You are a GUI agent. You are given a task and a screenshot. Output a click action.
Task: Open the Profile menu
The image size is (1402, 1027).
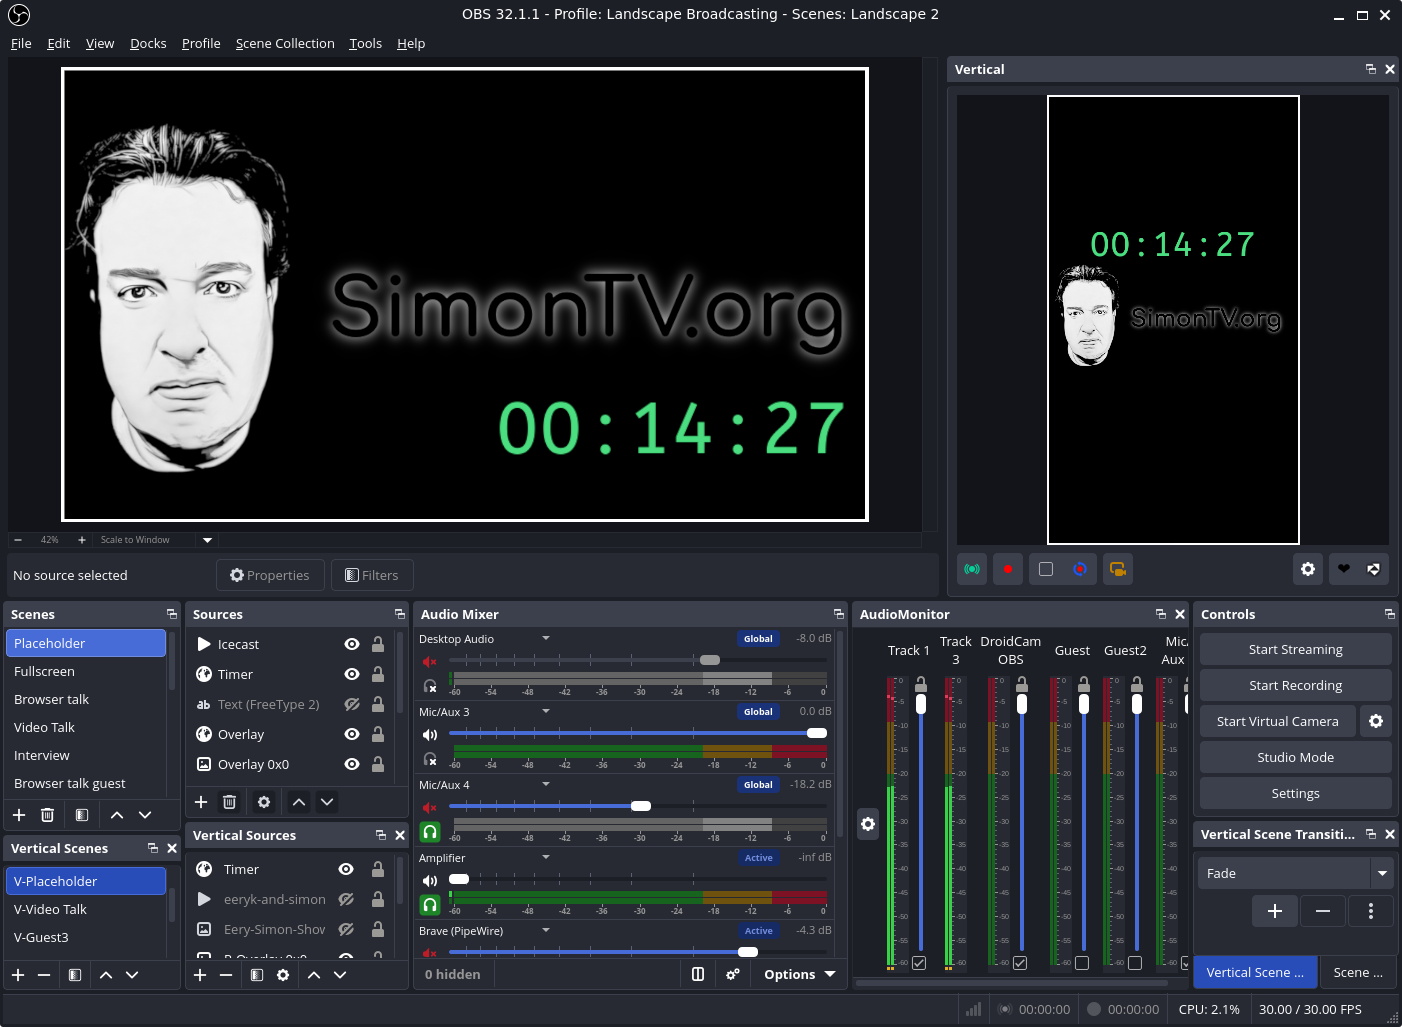point(201,43)
